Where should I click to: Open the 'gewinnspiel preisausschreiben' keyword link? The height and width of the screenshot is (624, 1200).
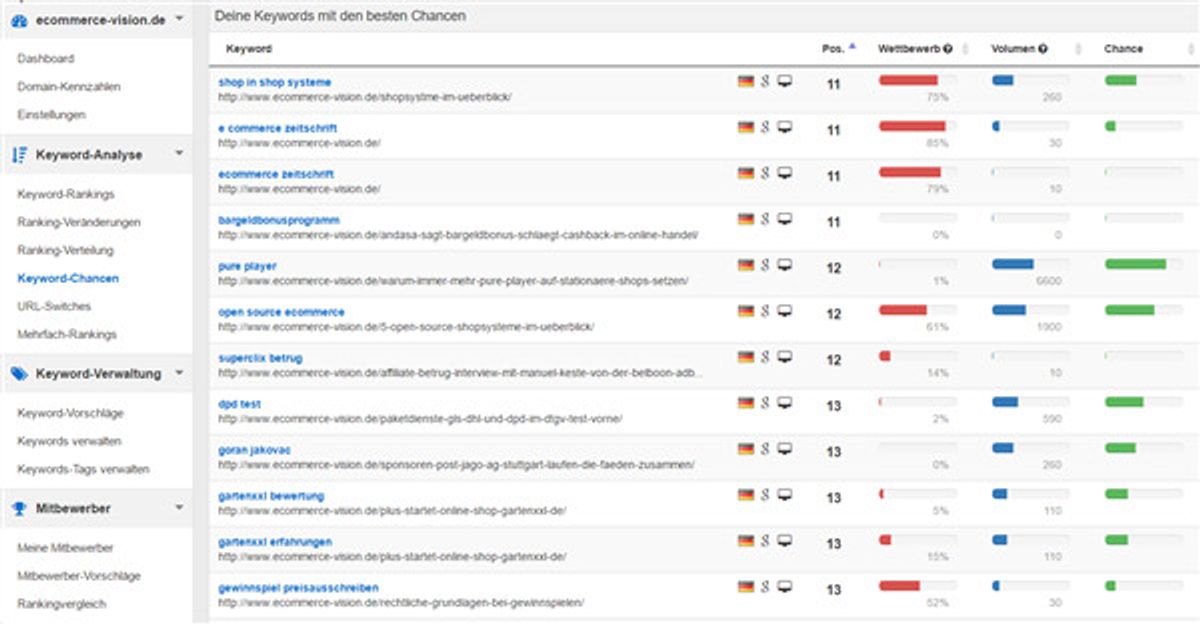299,588
